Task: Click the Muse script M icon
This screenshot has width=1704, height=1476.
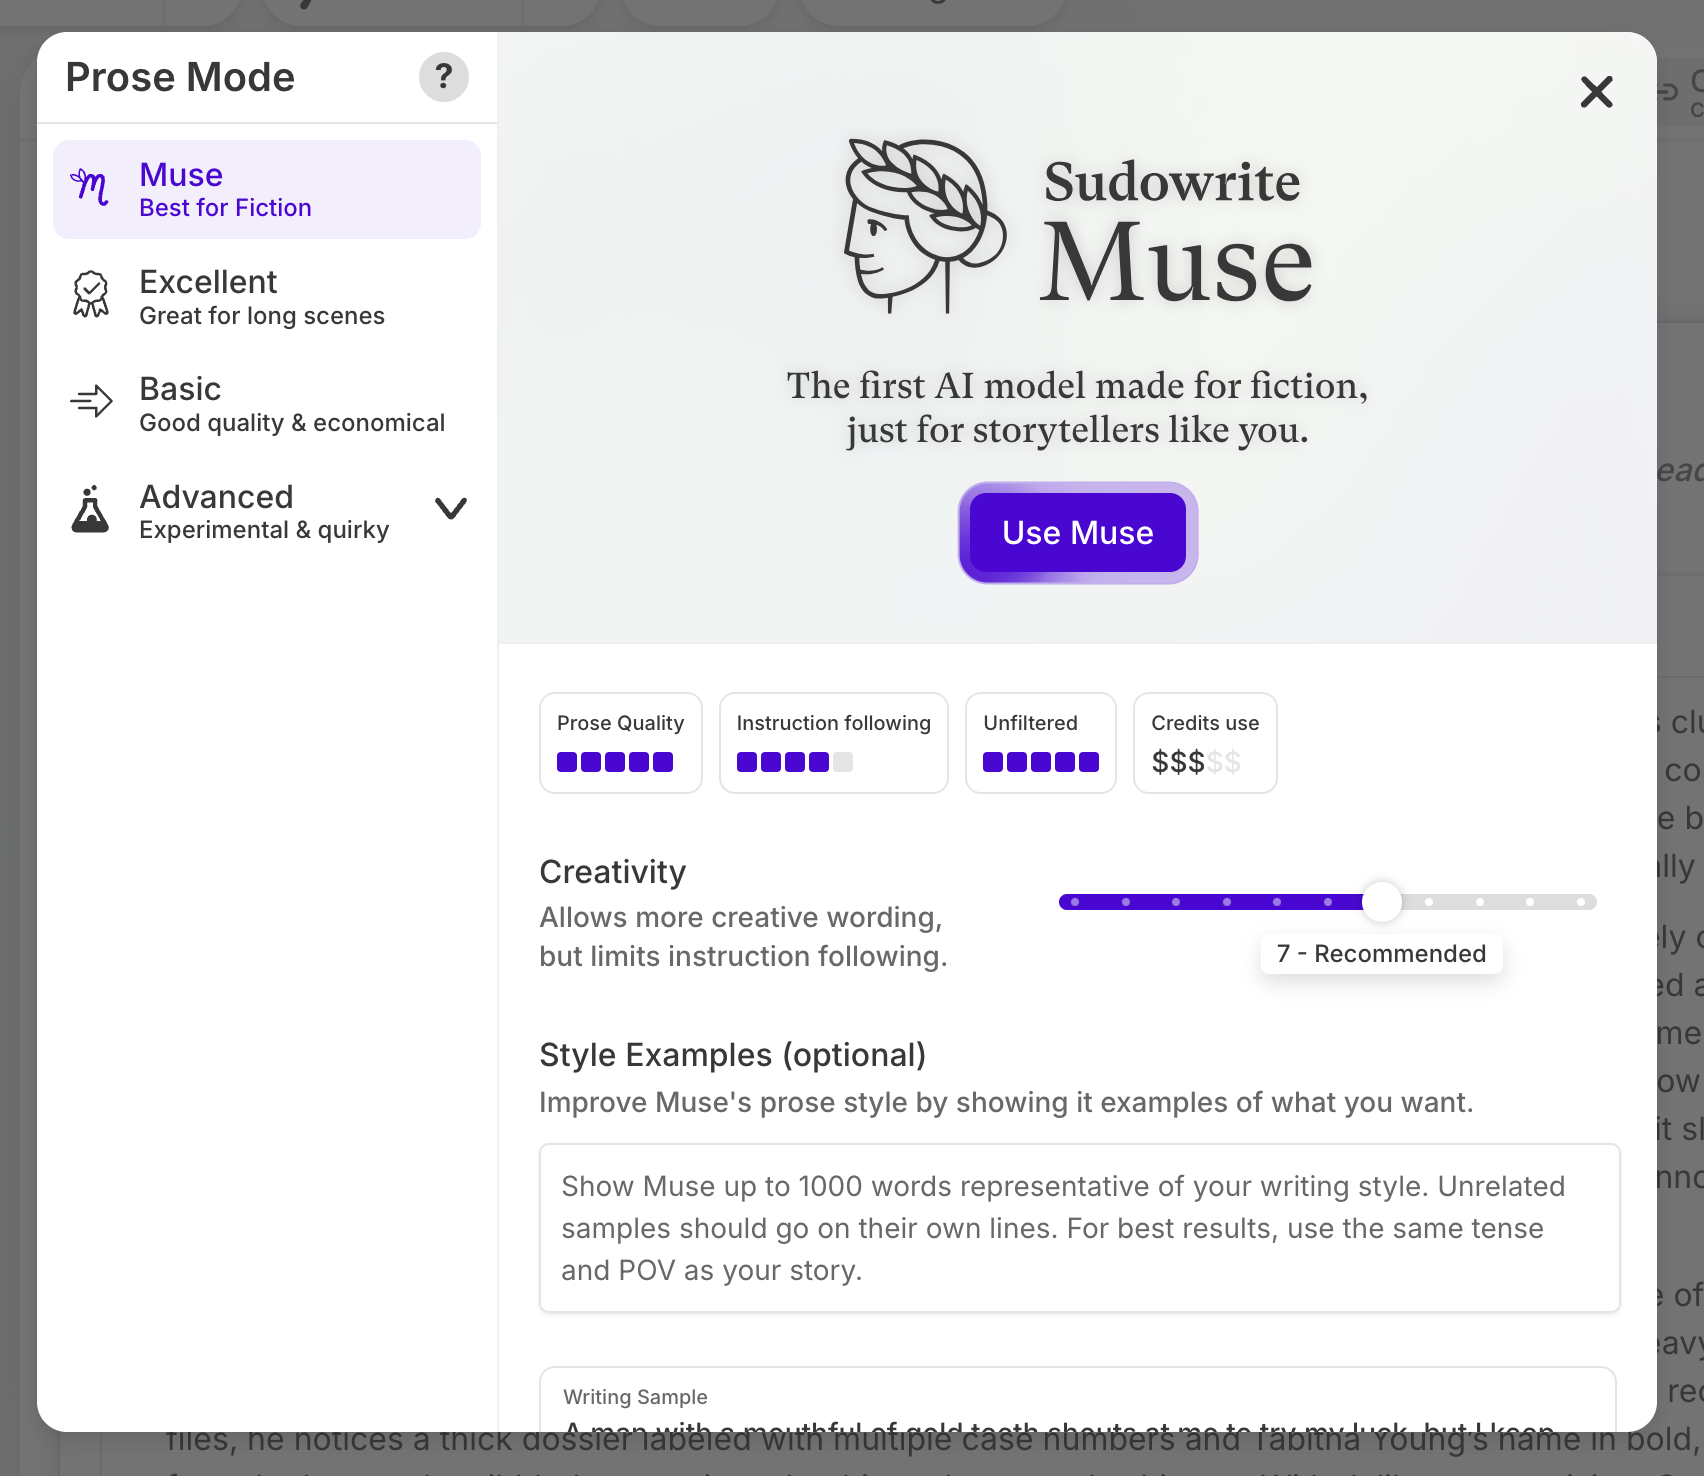Action: [x=90, y=187]
